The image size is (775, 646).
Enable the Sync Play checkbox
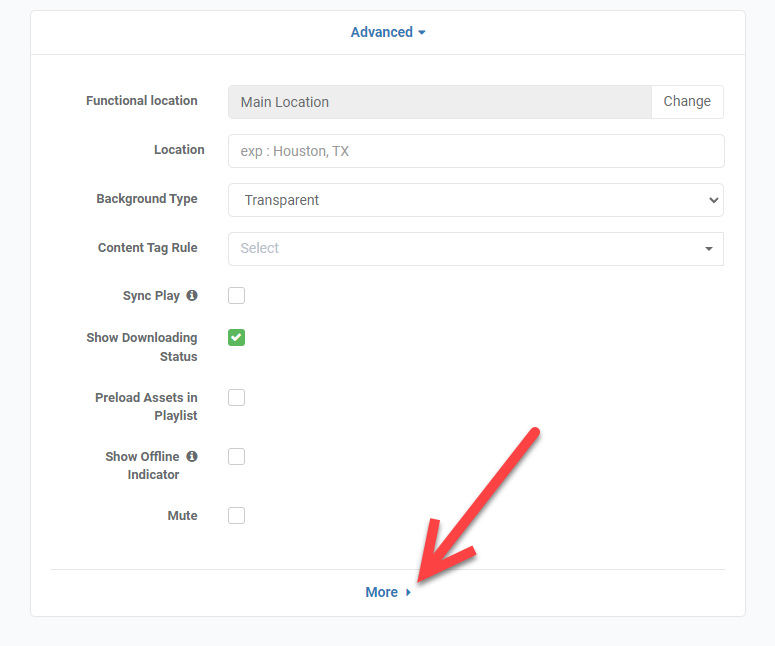coord(236,296)
